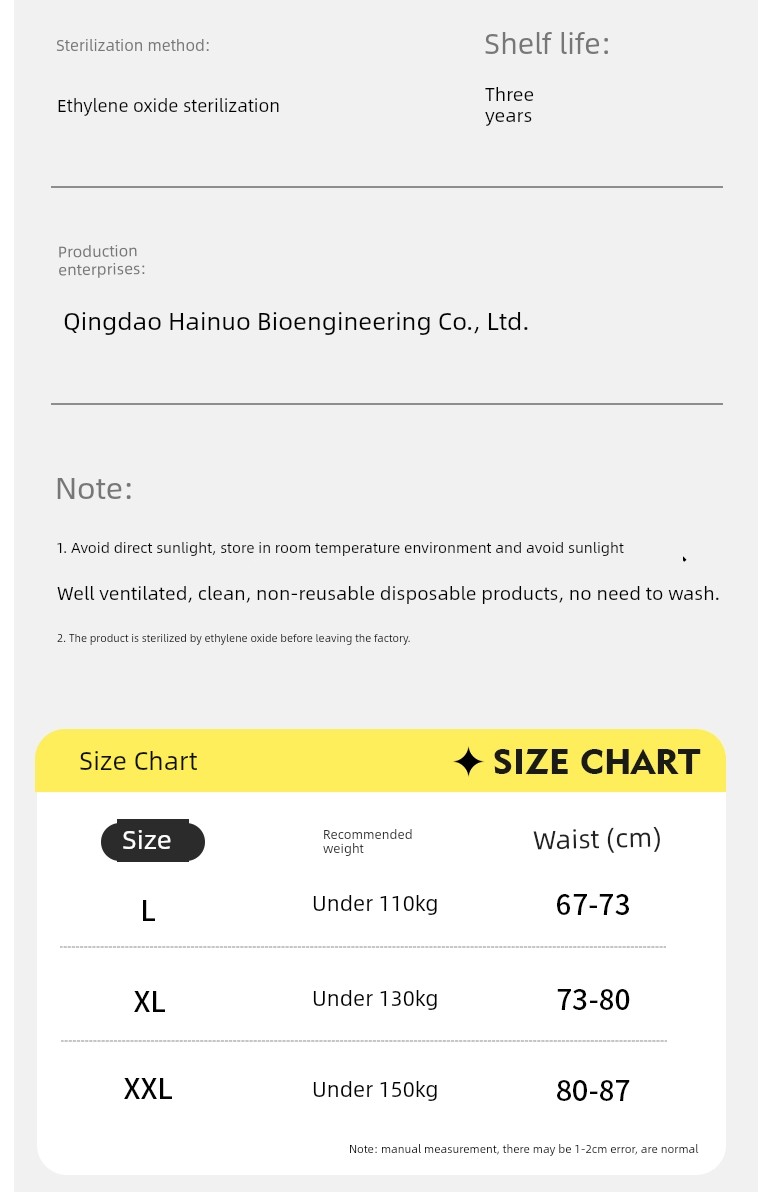
Task: Click the manual measurement note at bottom
Action: (524, 1149)
